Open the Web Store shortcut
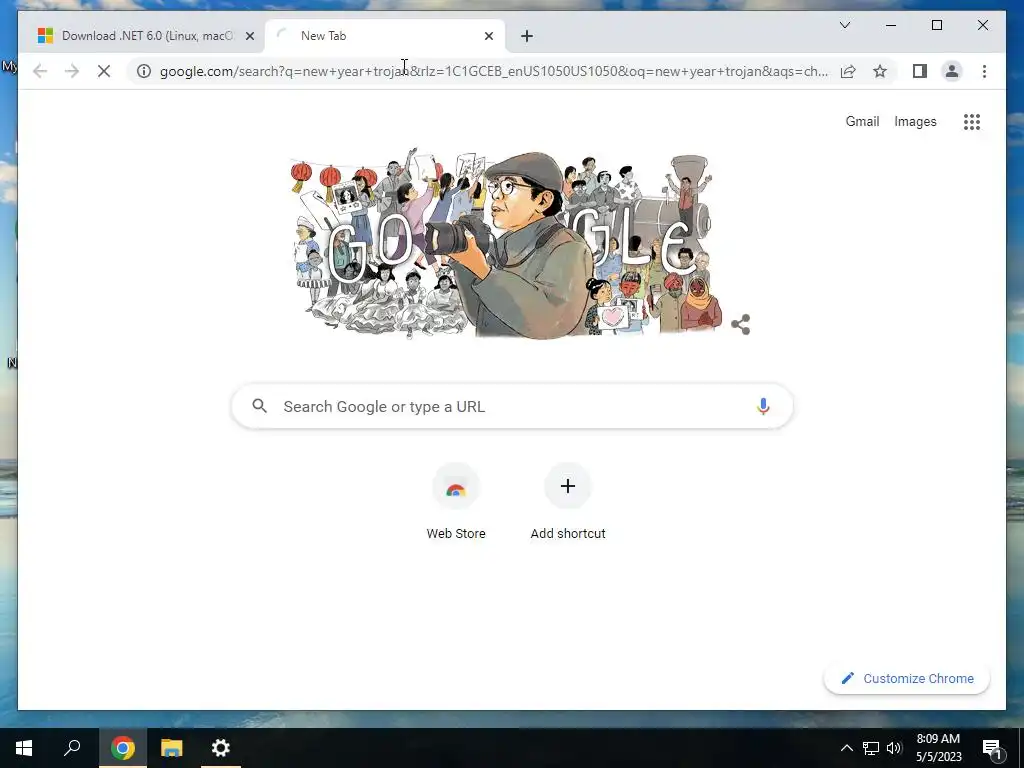Screen dimensions: 1024x768 tap(456, 502)
